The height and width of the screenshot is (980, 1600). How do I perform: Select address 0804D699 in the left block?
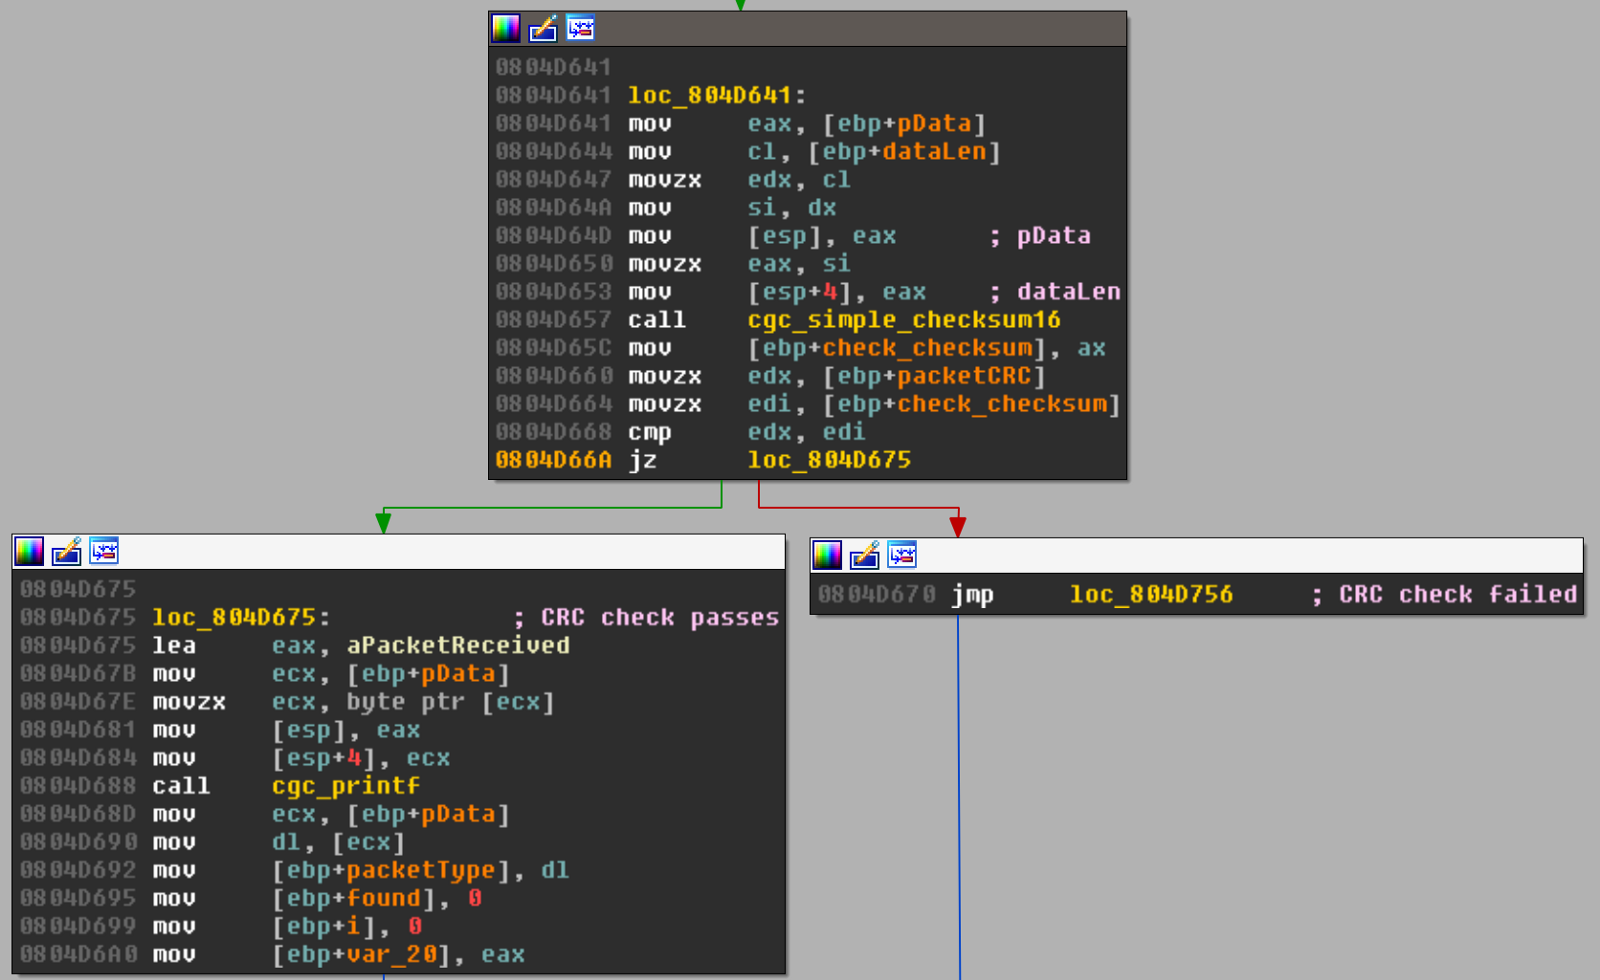click(77, 926)
